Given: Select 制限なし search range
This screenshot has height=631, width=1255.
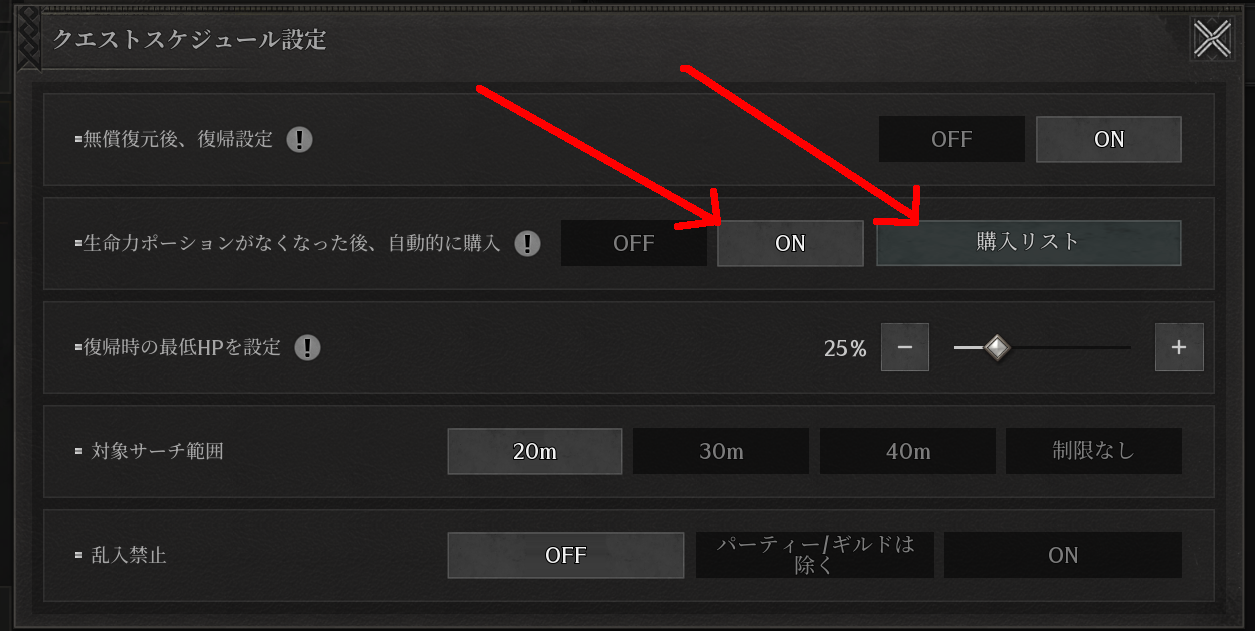Looking at the screenshot, I should (x=1094, y=451).
